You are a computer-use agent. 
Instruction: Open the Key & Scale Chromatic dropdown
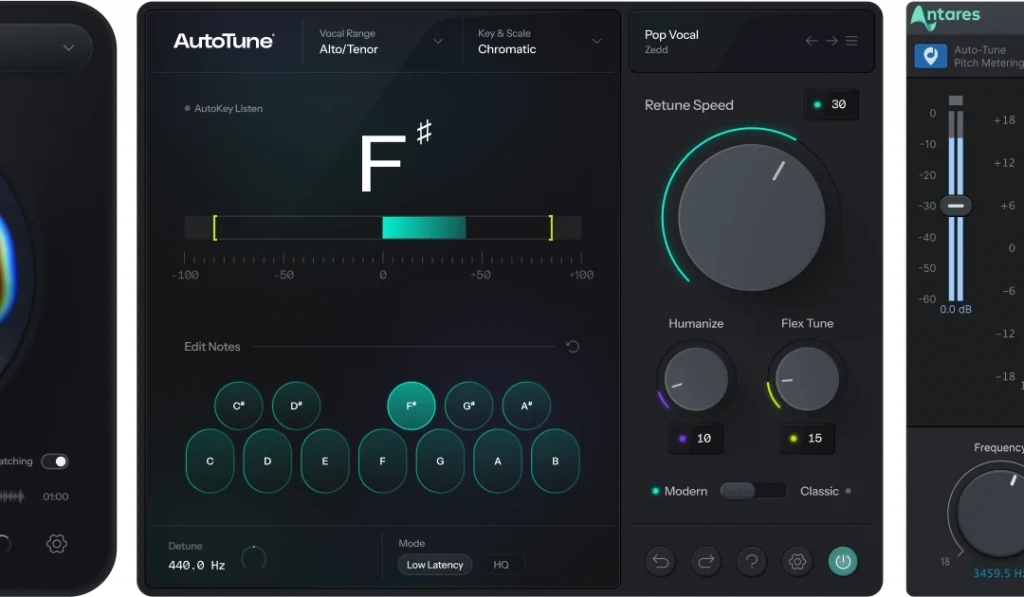click(539, 41)
